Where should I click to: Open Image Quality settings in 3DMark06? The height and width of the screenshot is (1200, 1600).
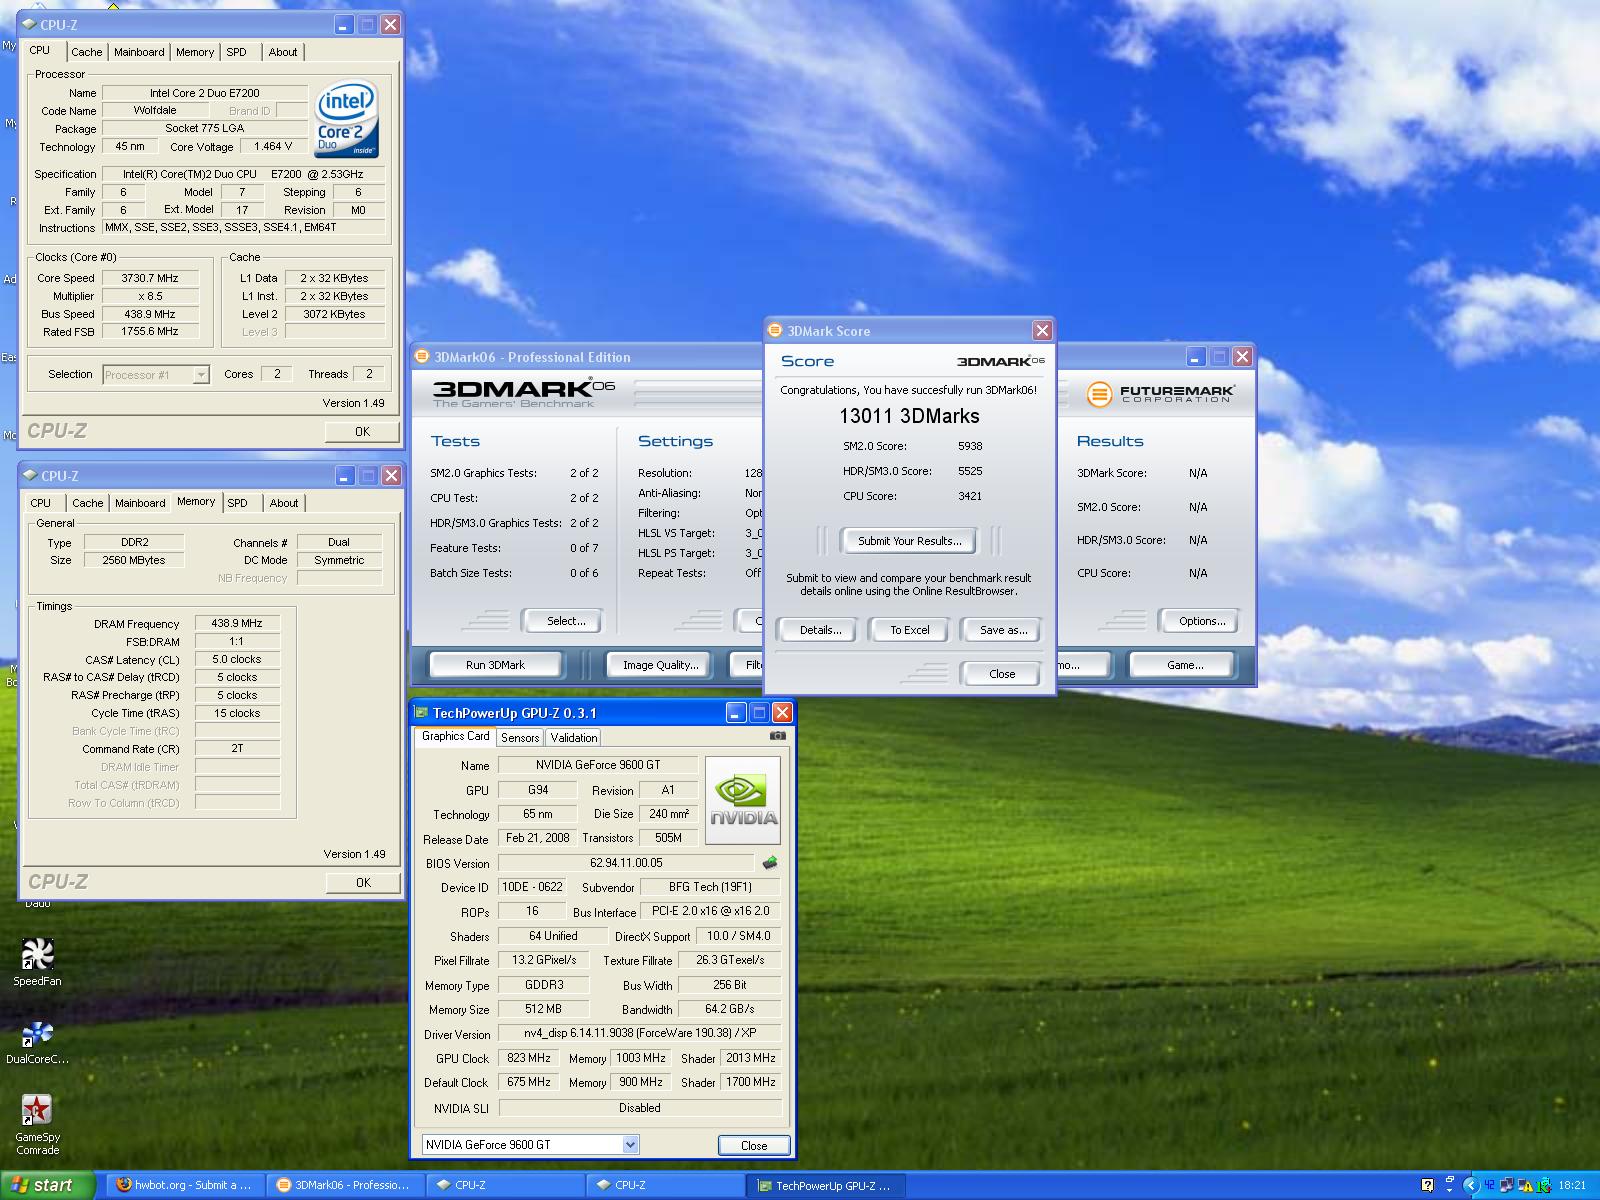click(x=660, y=665)
